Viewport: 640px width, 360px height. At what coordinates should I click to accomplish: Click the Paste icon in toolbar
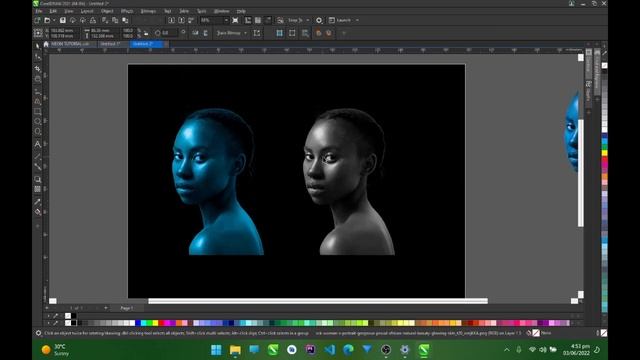click(x=125, y=20)
